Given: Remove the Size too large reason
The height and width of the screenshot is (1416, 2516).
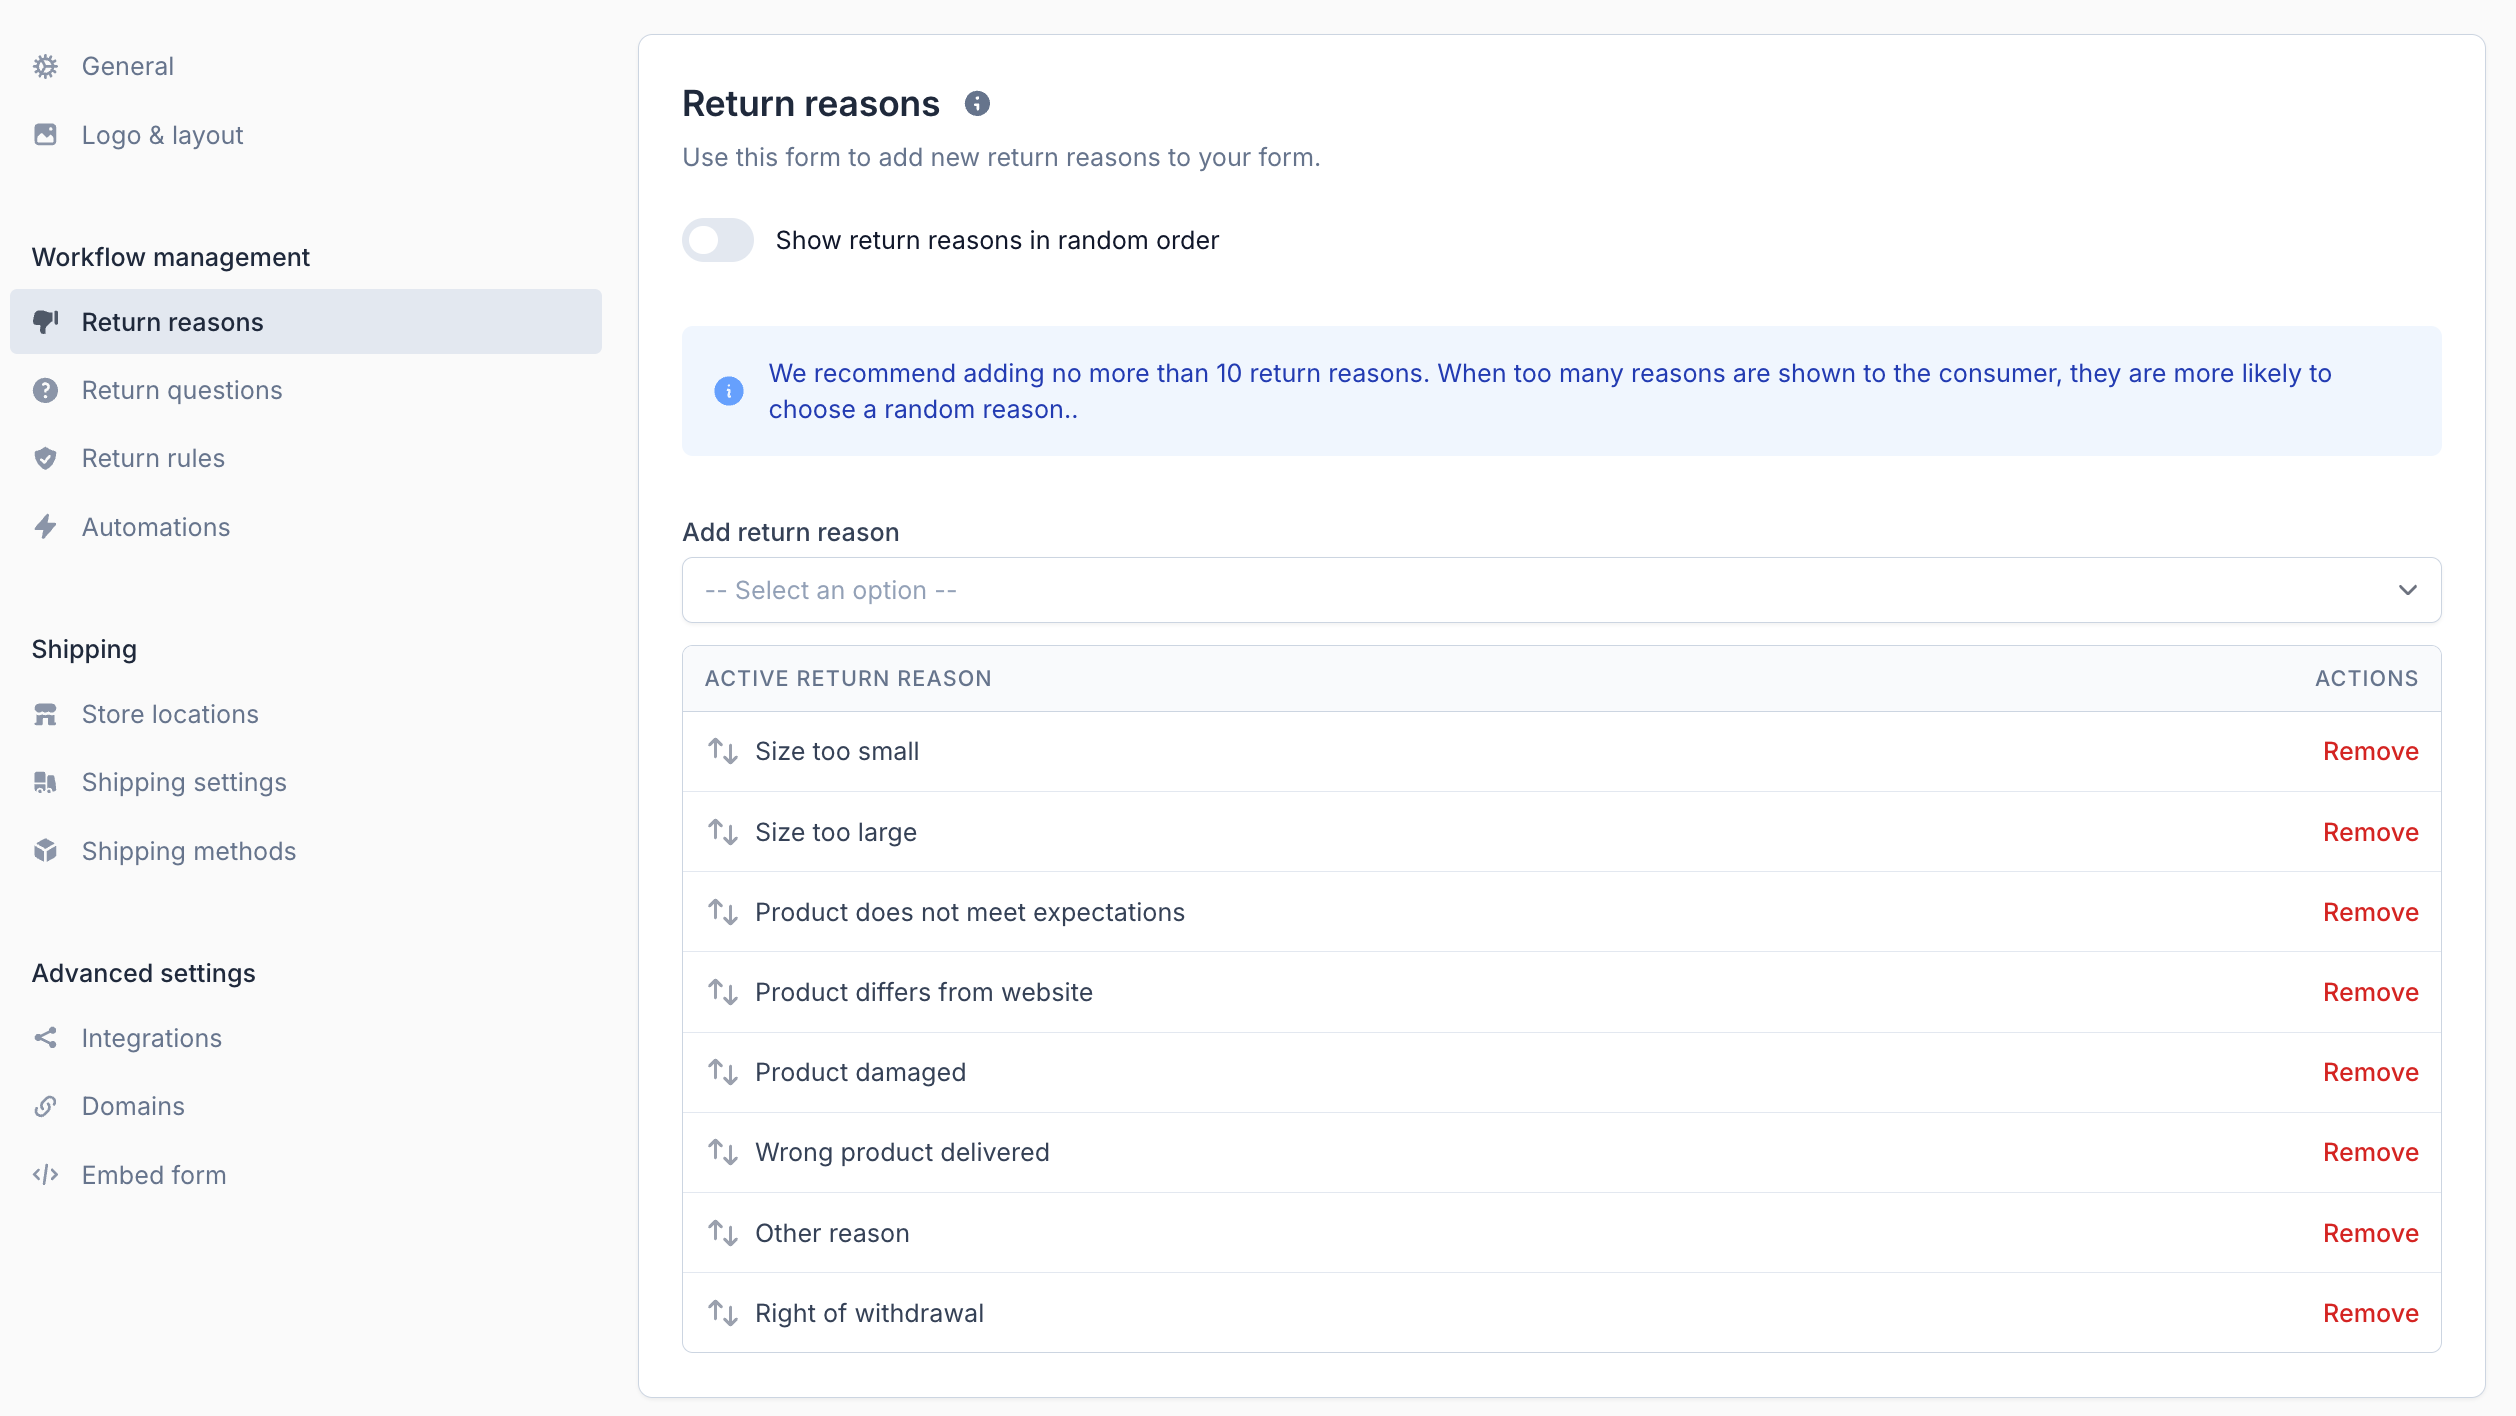Looking at the screenshot, I should (2370, 832).
